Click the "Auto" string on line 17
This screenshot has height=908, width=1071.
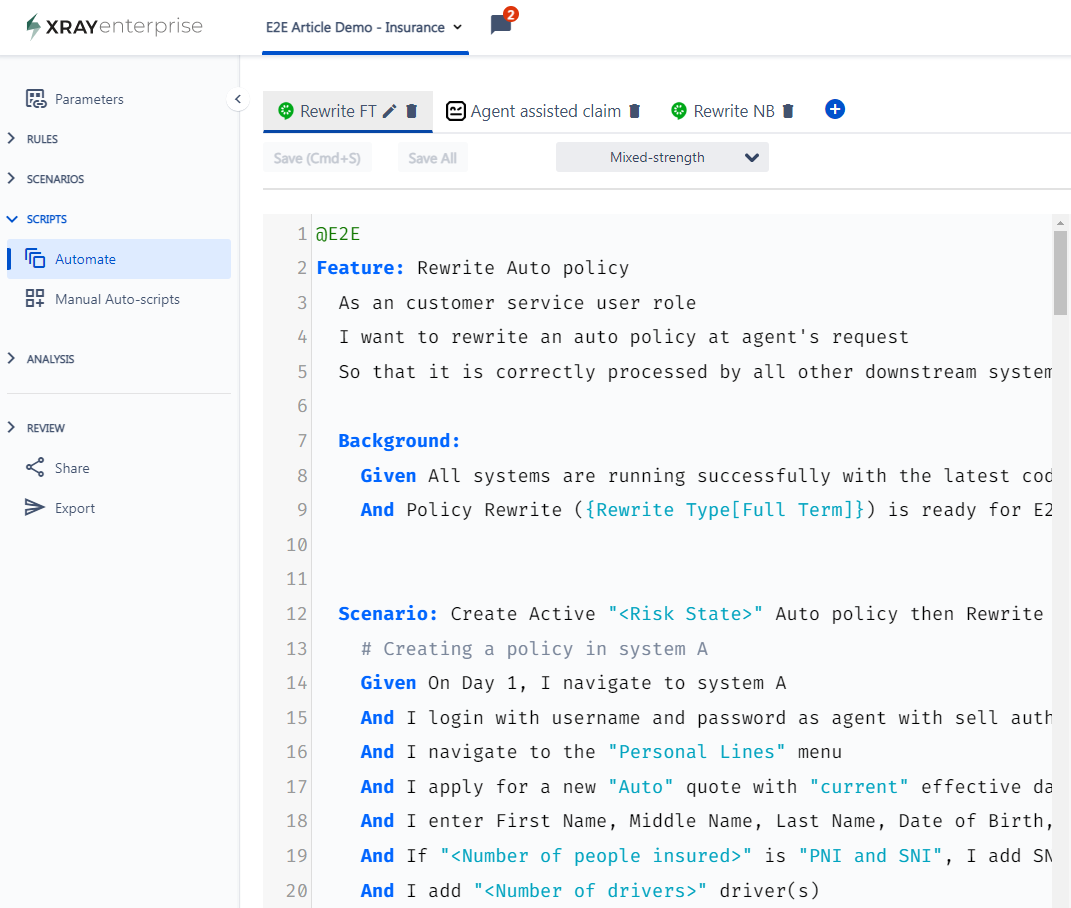tap(641, 786)
